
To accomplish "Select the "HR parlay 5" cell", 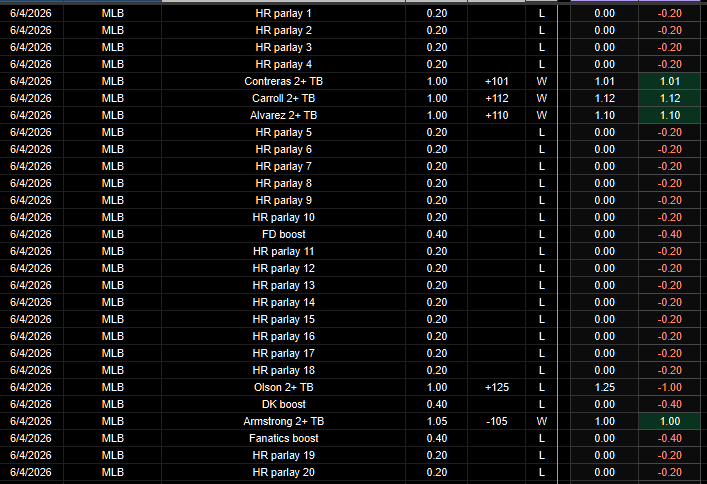I will pyautogui.click(x=283, y=132).
